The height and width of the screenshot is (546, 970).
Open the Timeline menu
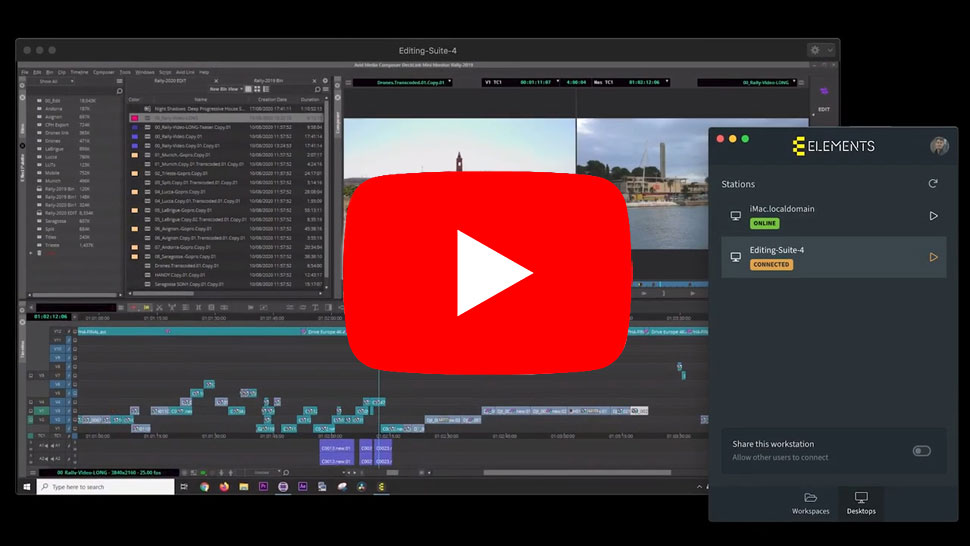78,72
